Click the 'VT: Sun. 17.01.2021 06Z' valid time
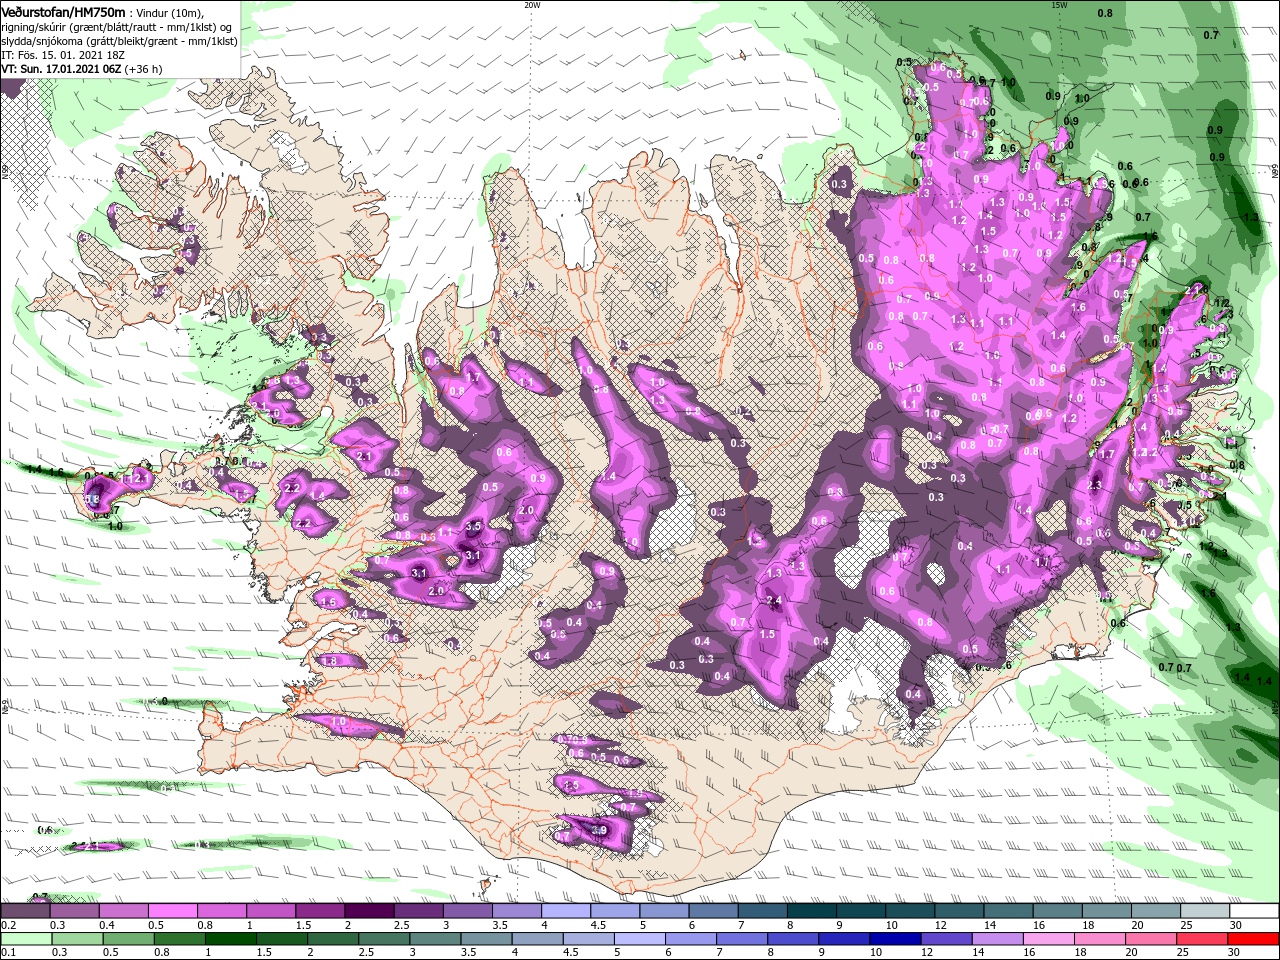Image resolution: width=1280 pixels, height=960 pixels. (61, 69)
